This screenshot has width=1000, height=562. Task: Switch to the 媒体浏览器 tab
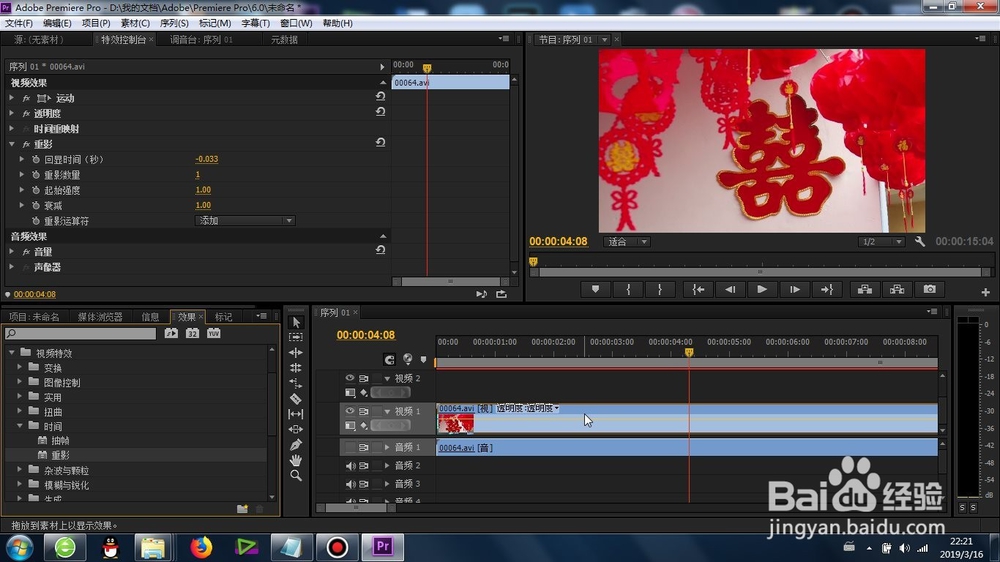coord(99,316)
